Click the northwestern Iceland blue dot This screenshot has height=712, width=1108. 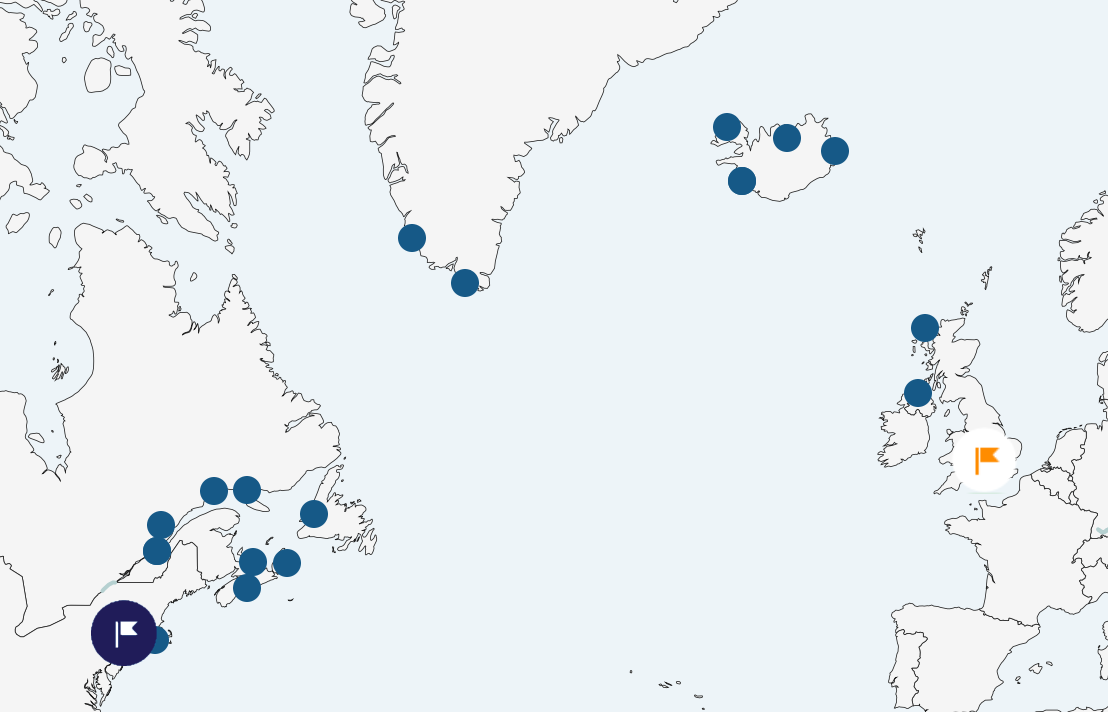pyautogui.click(x=727, y=127)
